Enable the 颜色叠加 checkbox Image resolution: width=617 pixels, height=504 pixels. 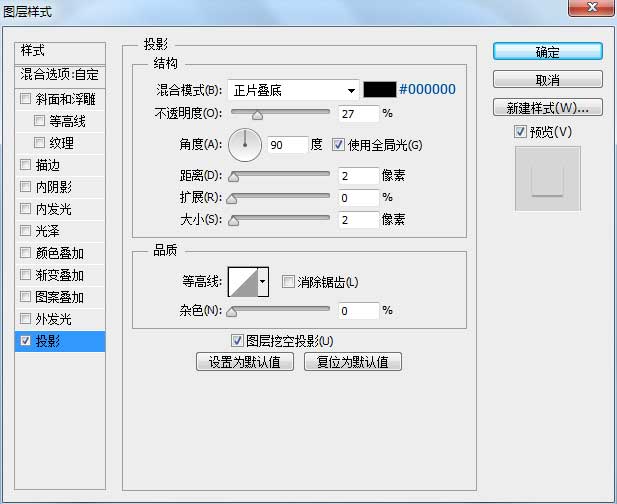click(x=26, y=253)
